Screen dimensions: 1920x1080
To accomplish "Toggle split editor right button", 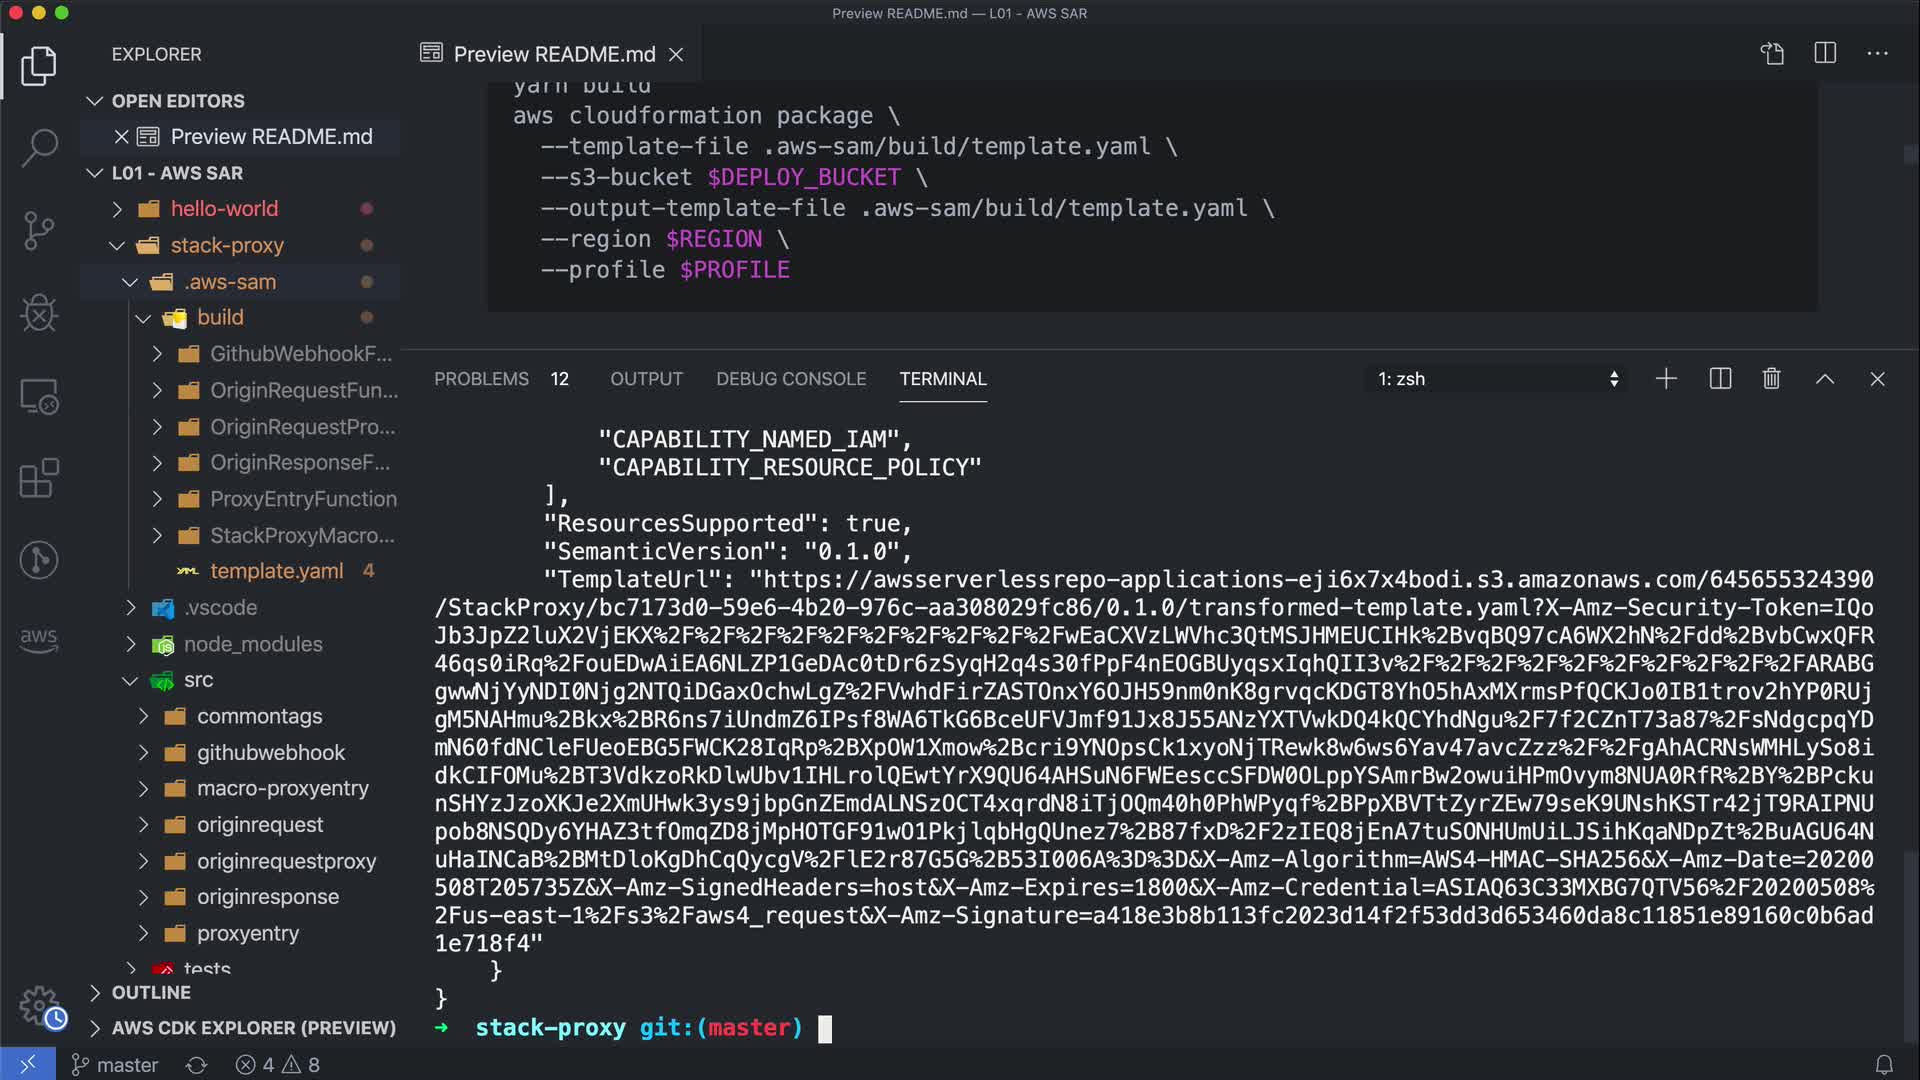I will point(1825,53).
